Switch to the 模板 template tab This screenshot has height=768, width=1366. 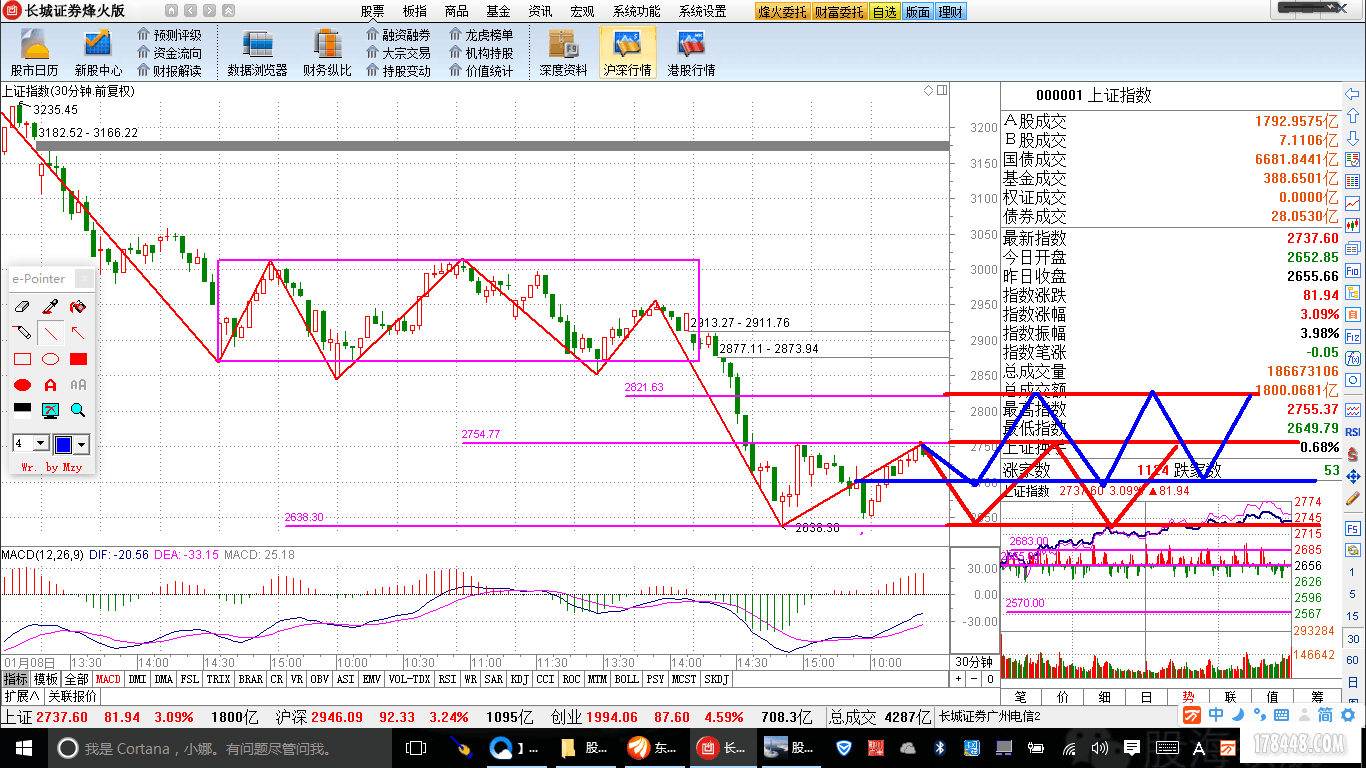(x=46, y=679)
